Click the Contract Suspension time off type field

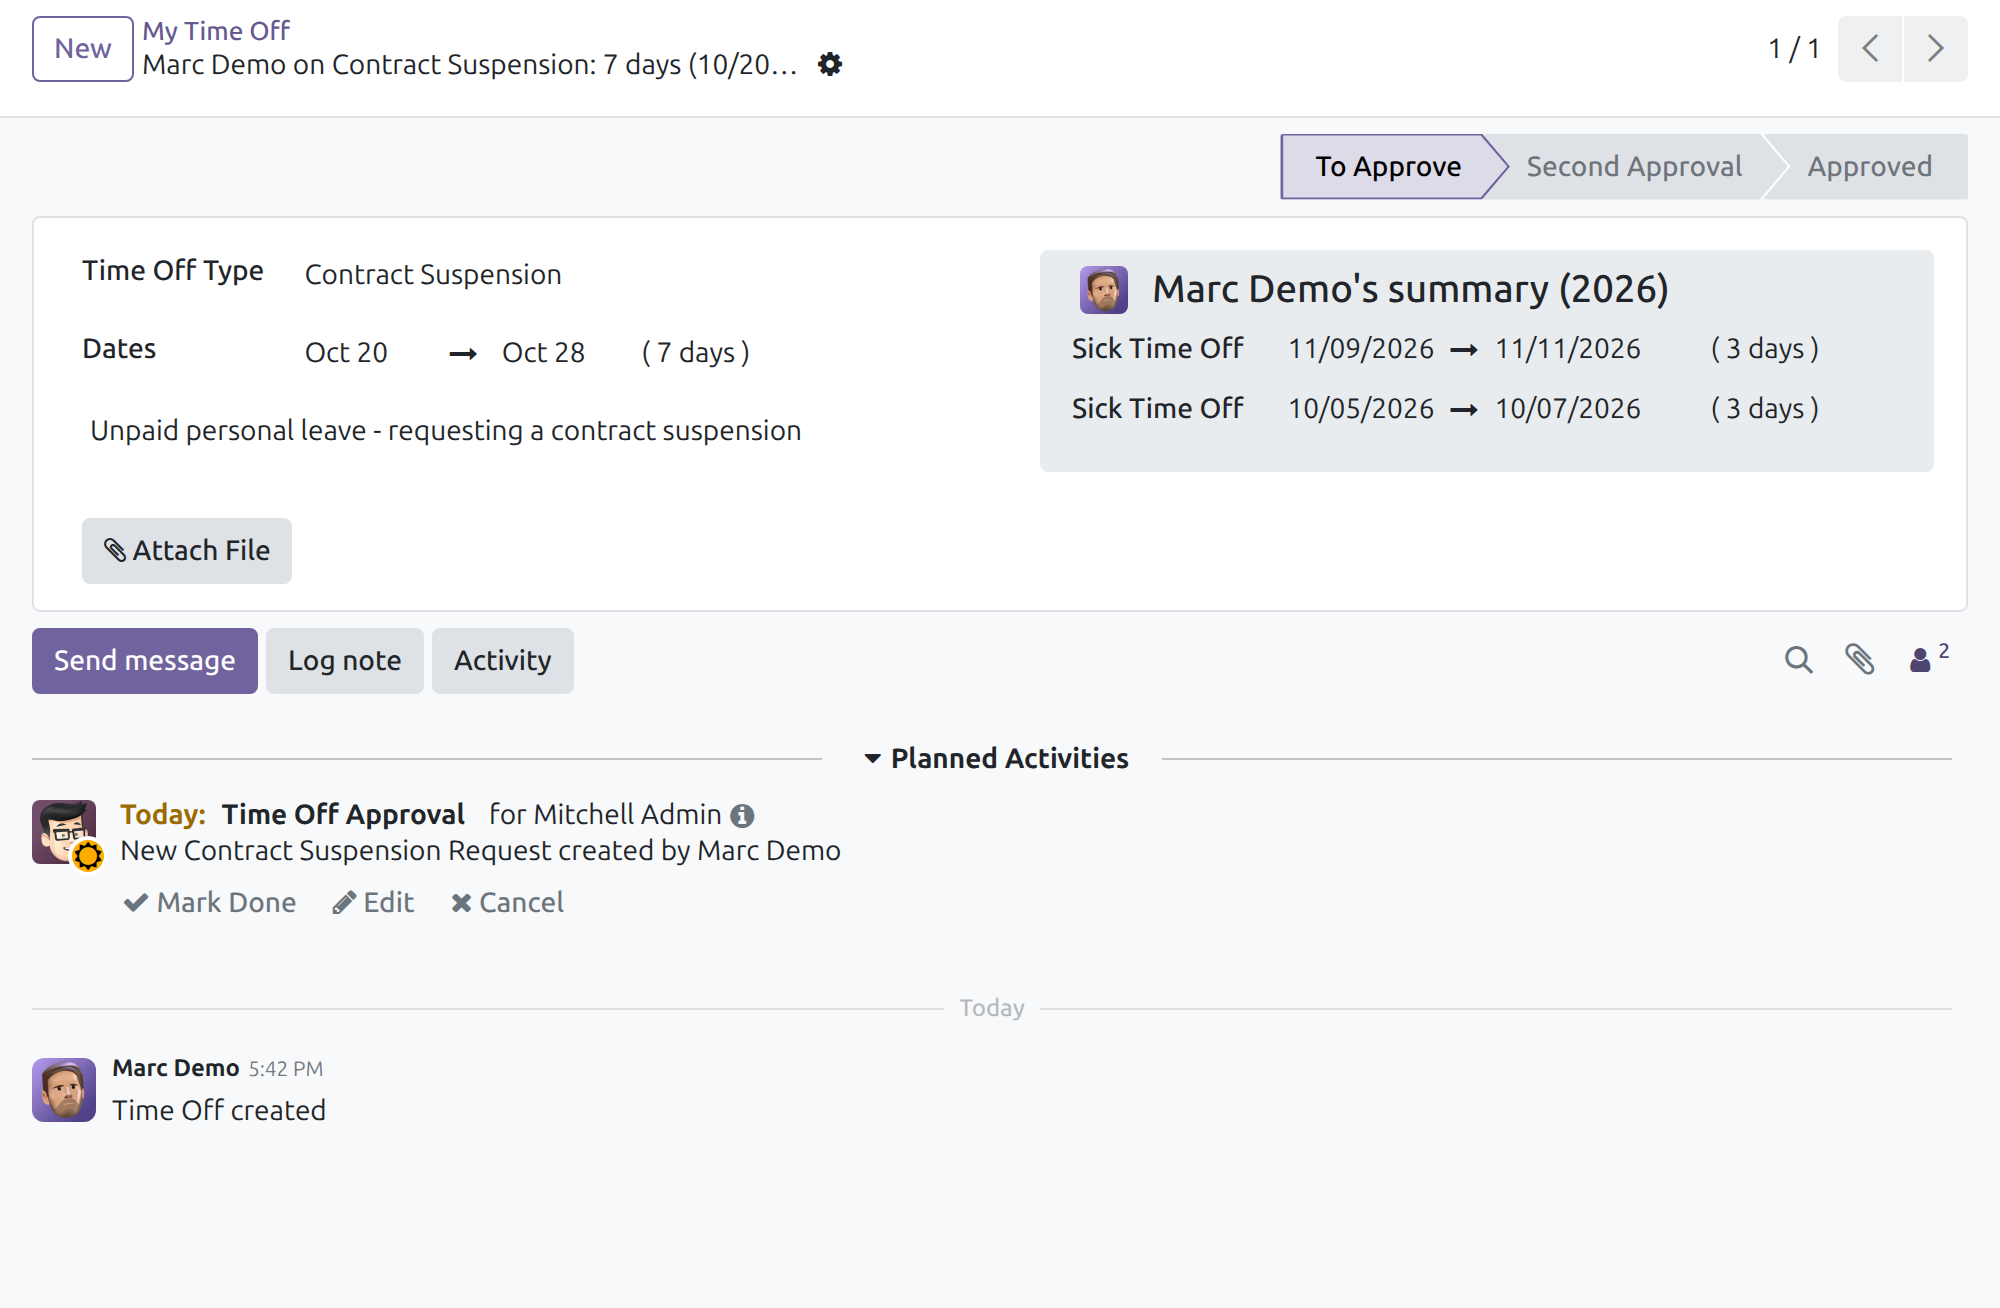pos(433,274)
